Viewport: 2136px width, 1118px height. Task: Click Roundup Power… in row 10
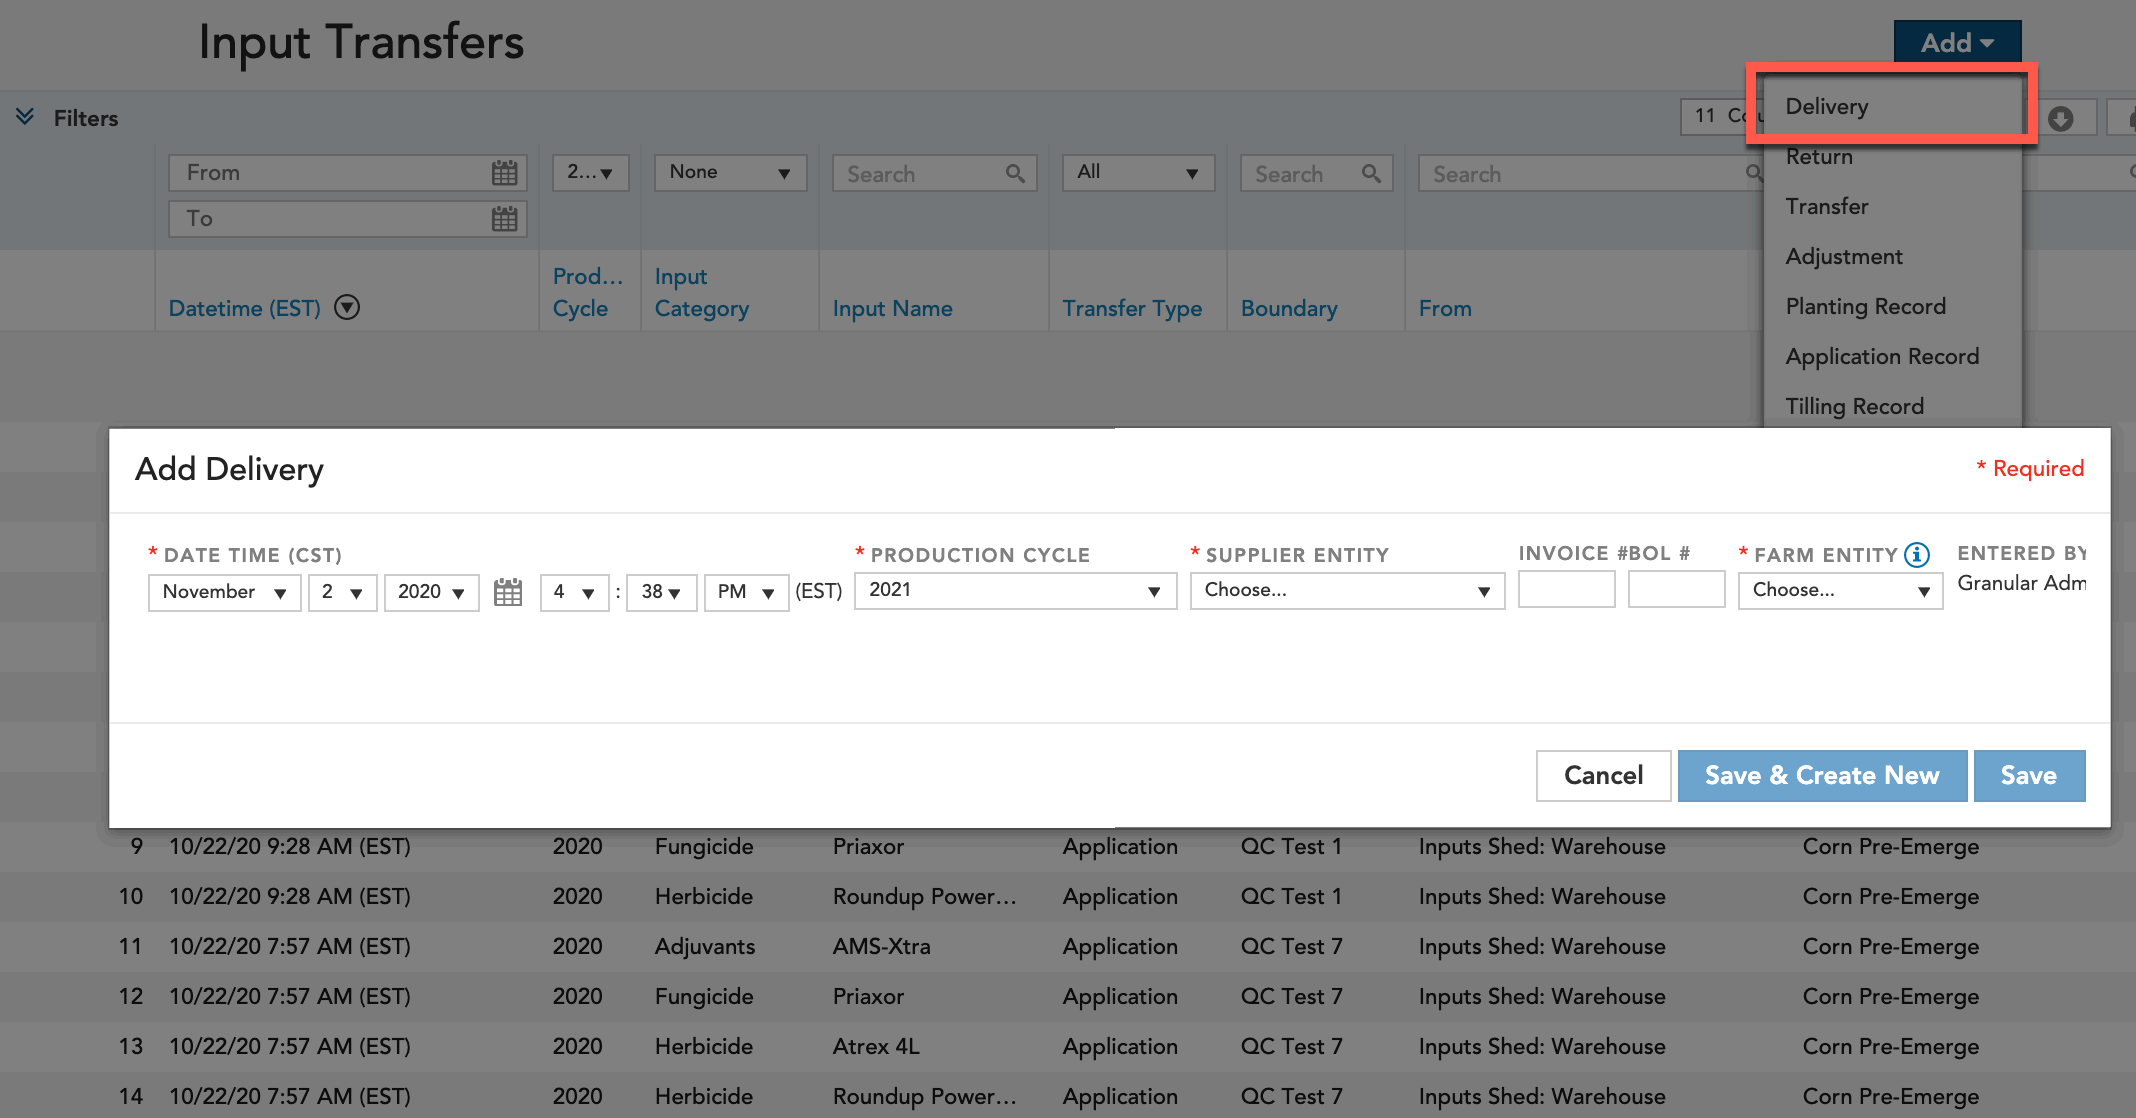click(925, 896)
